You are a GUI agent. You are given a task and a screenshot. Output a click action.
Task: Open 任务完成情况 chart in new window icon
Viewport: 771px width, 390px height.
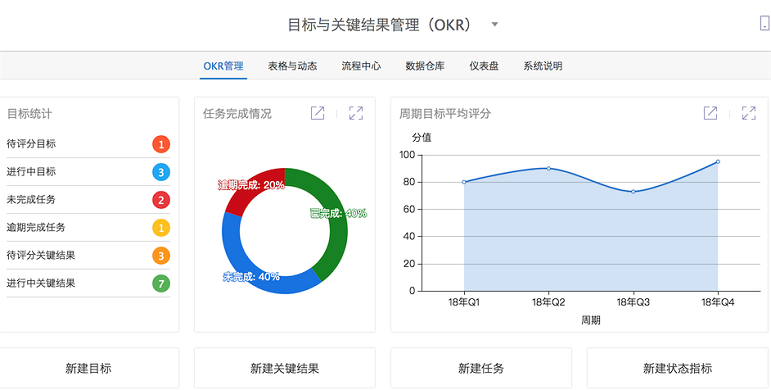point(318,113)
